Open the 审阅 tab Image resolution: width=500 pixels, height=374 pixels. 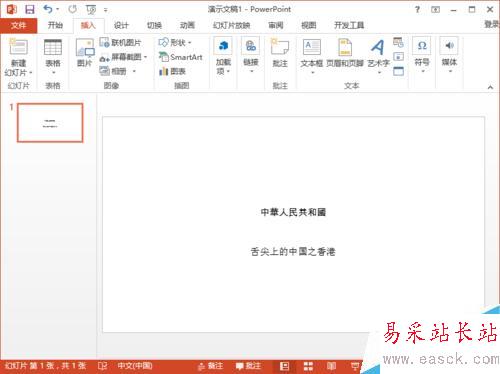[276, 25]
